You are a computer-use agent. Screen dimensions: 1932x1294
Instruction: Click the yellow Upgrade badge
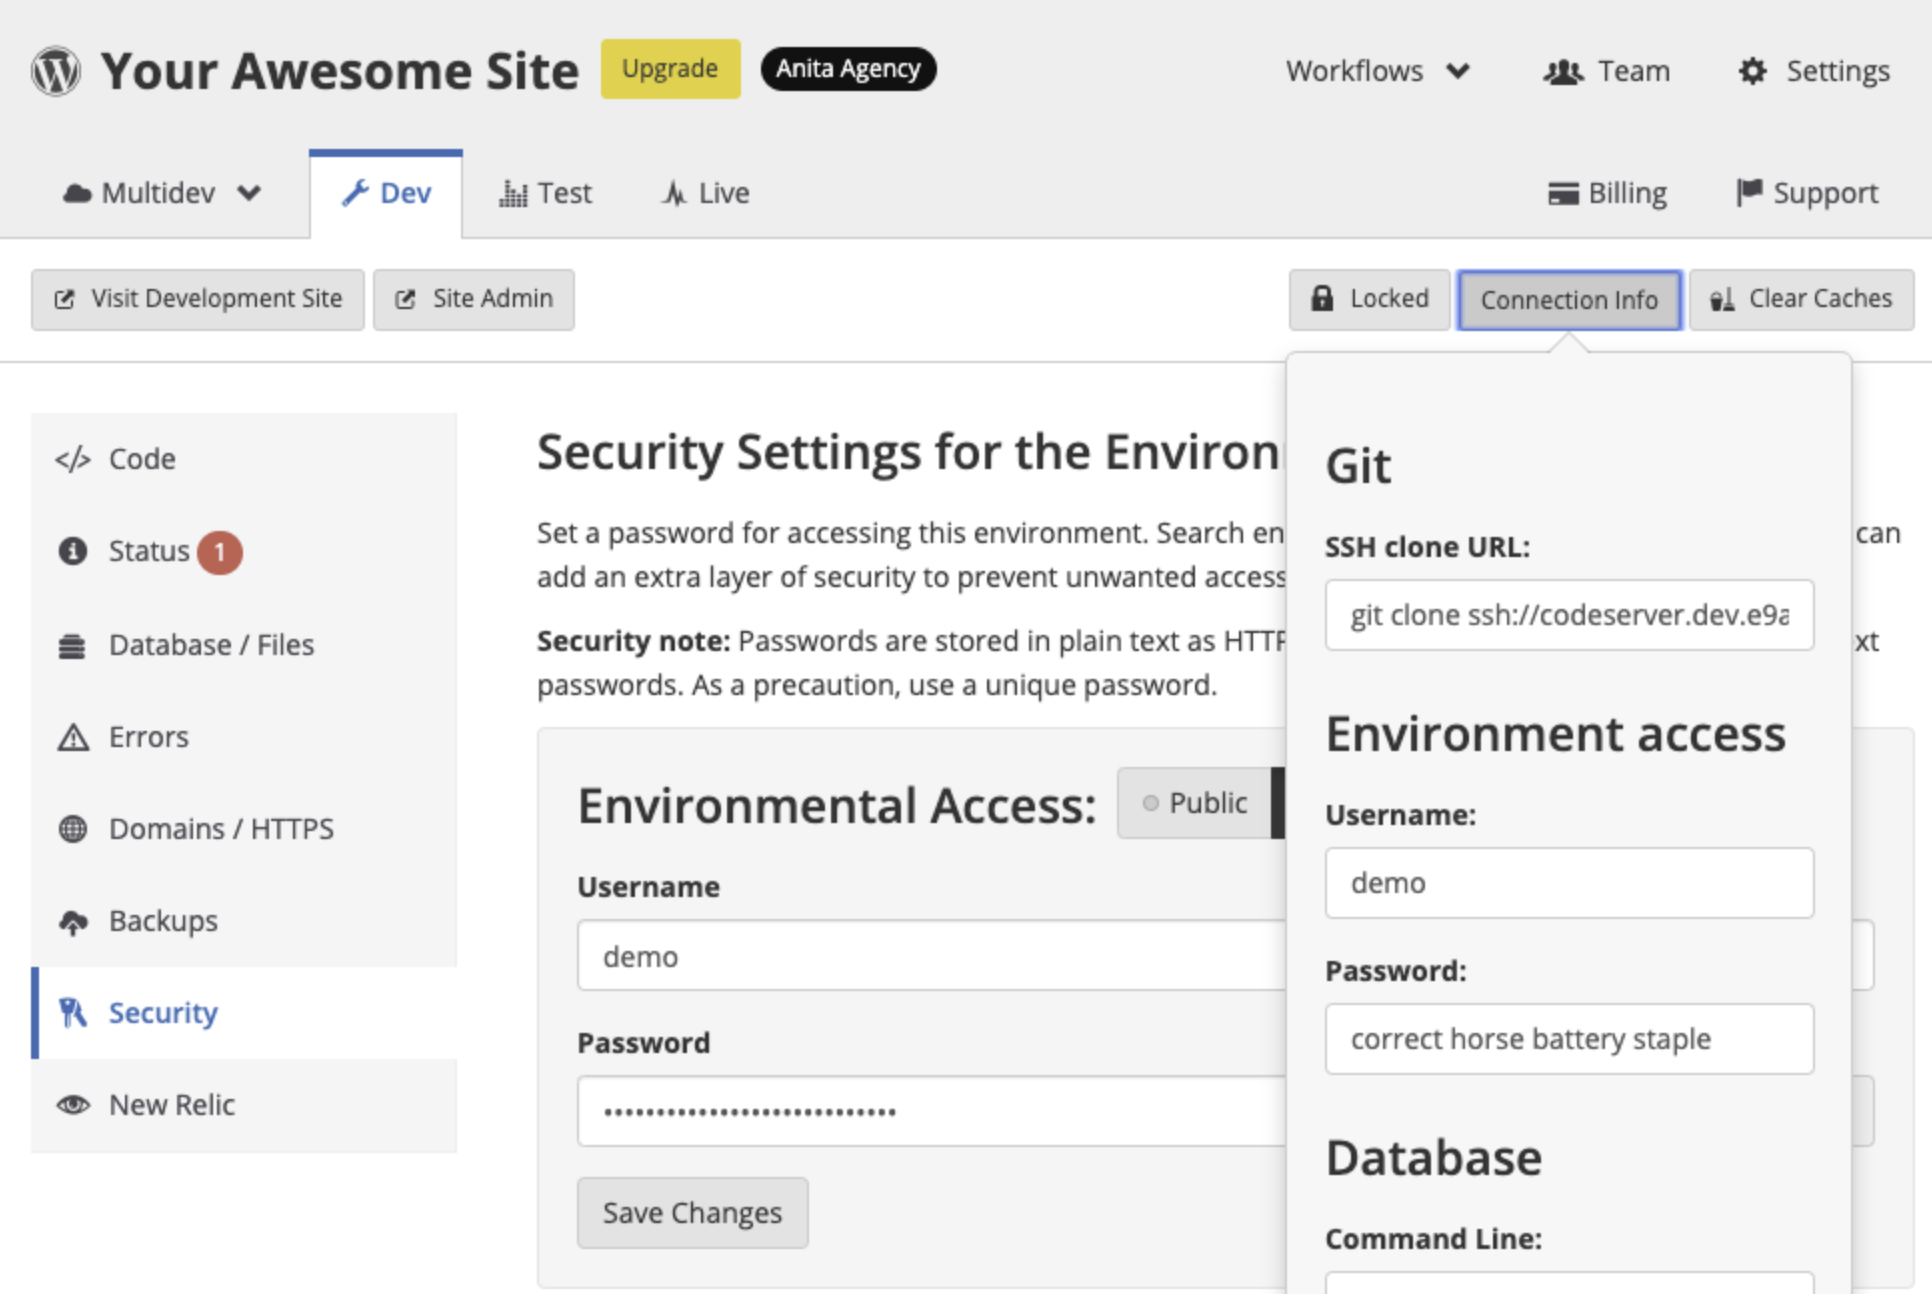(670, 69)
